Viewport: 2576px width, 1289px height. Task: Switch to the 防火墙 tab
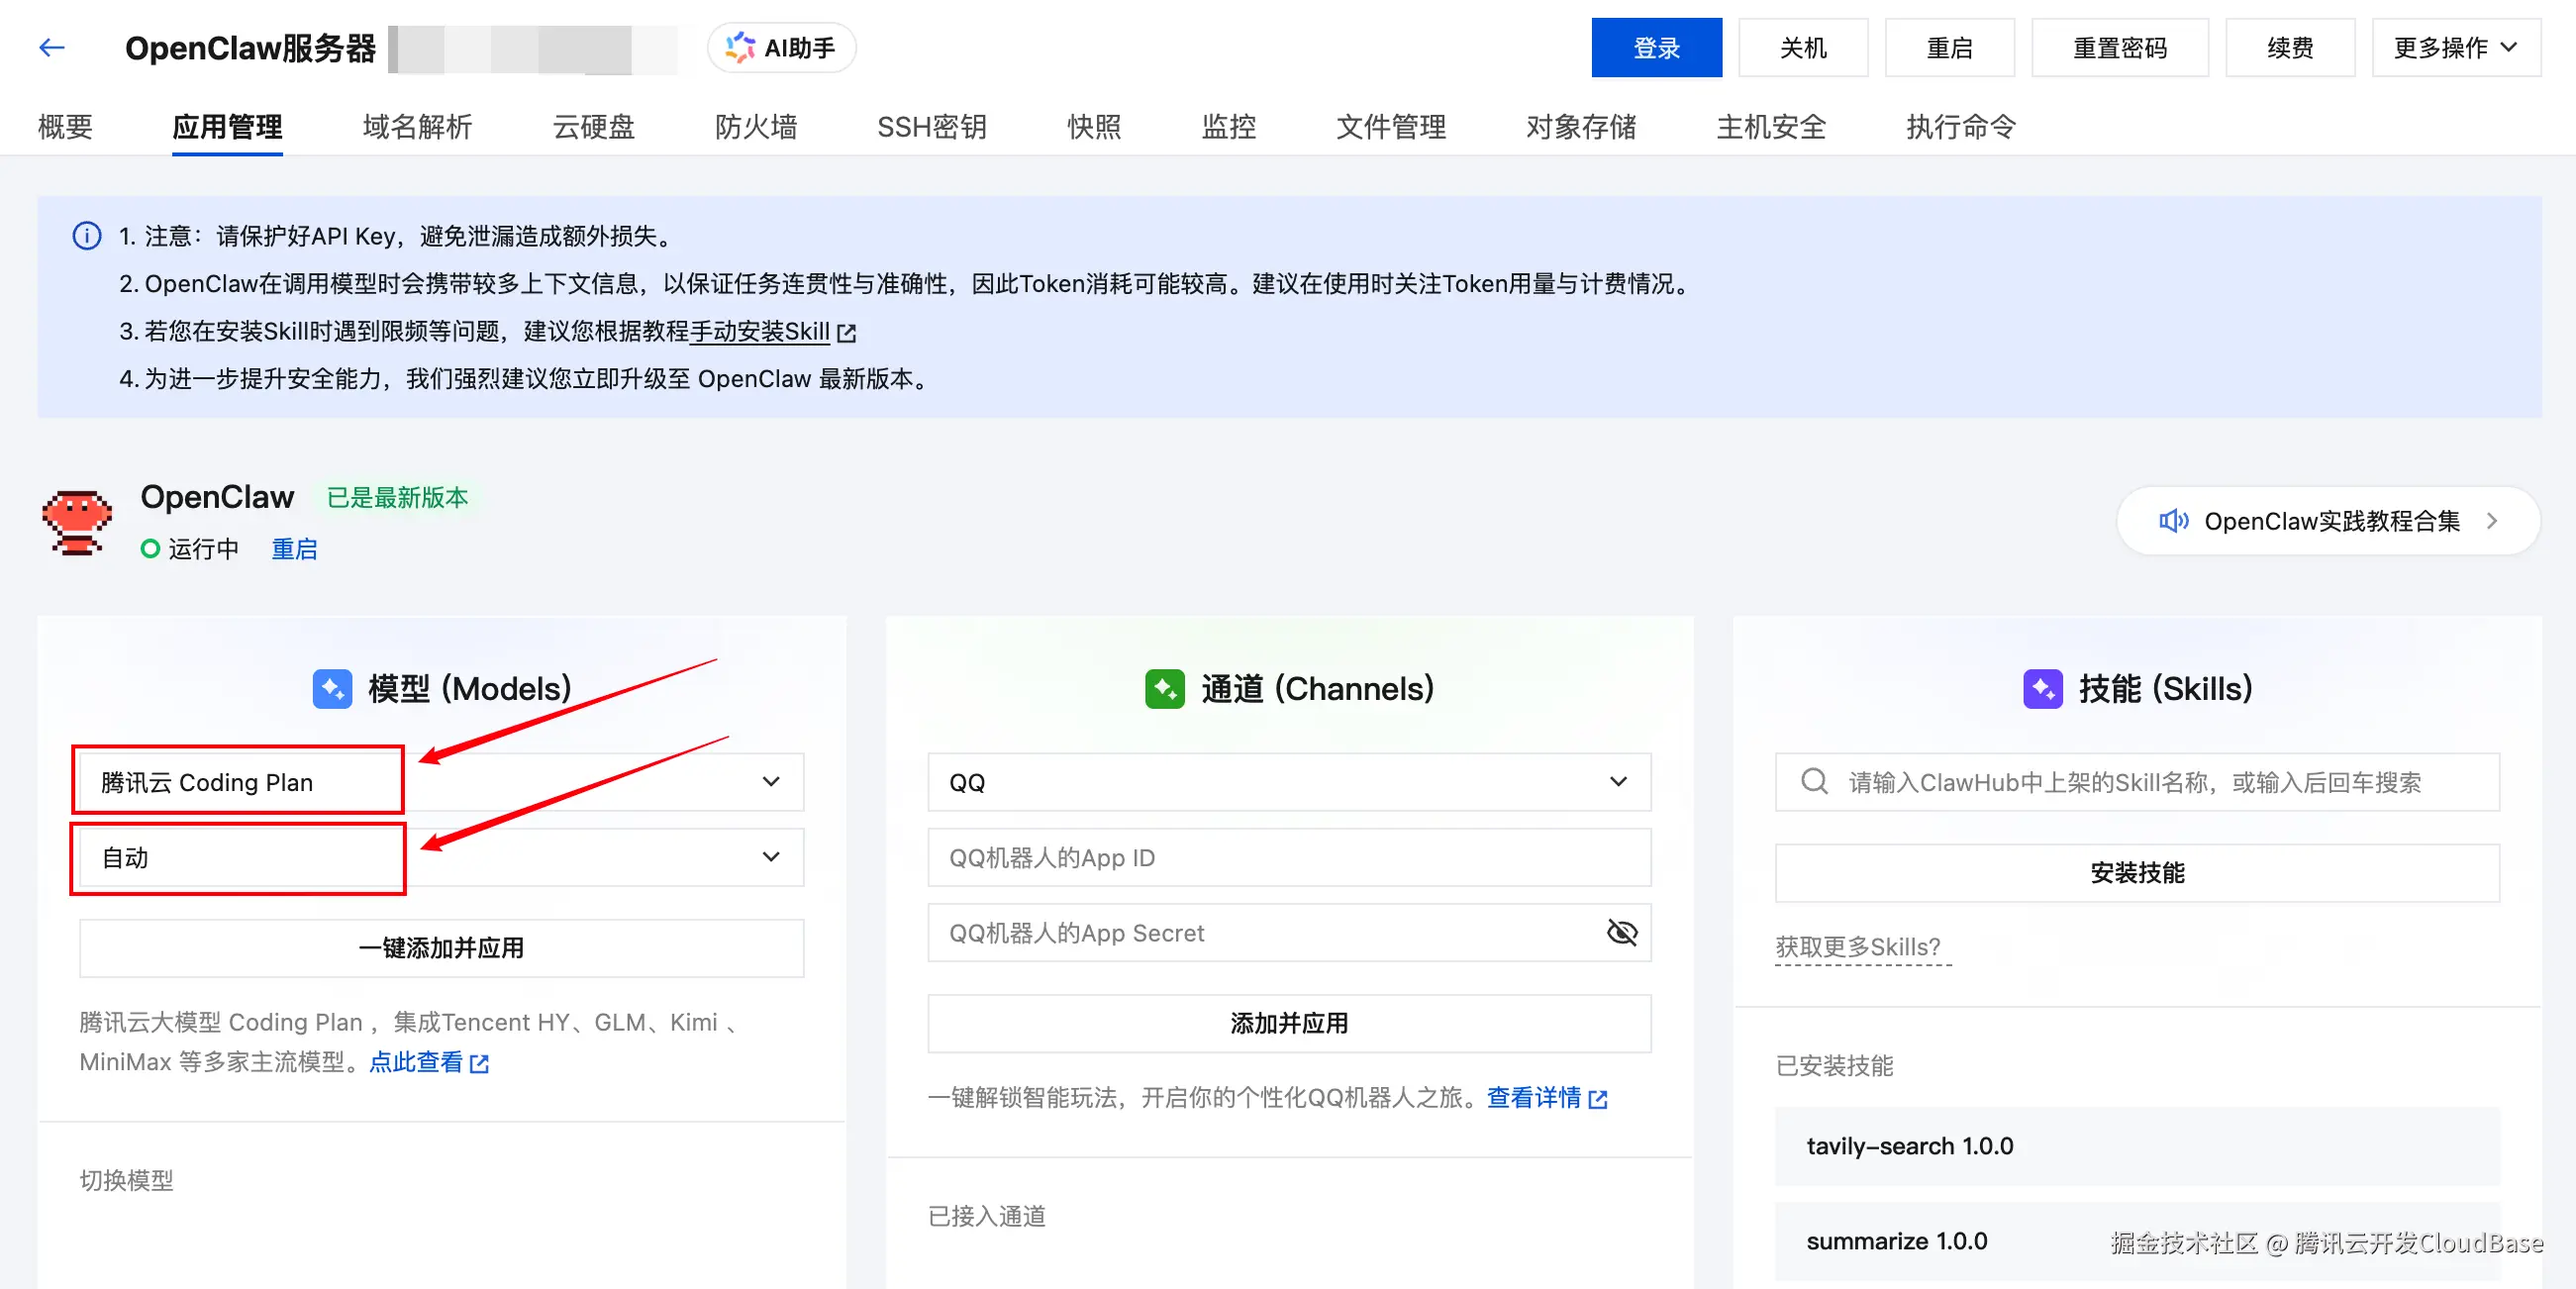[x=755, y=127]
